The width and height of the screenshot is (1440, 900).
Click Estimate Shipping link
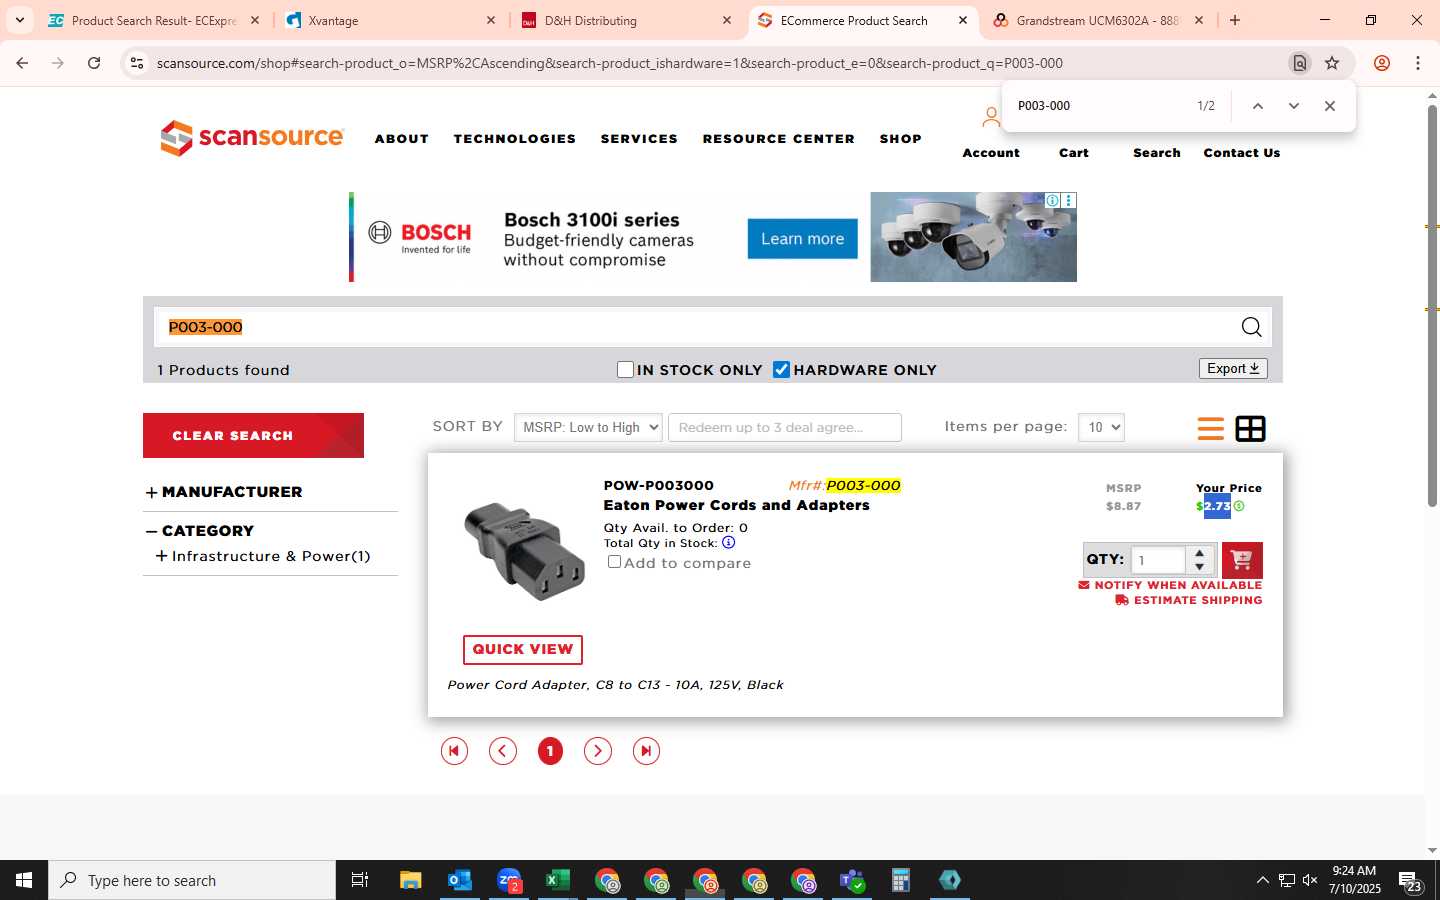1189,600
